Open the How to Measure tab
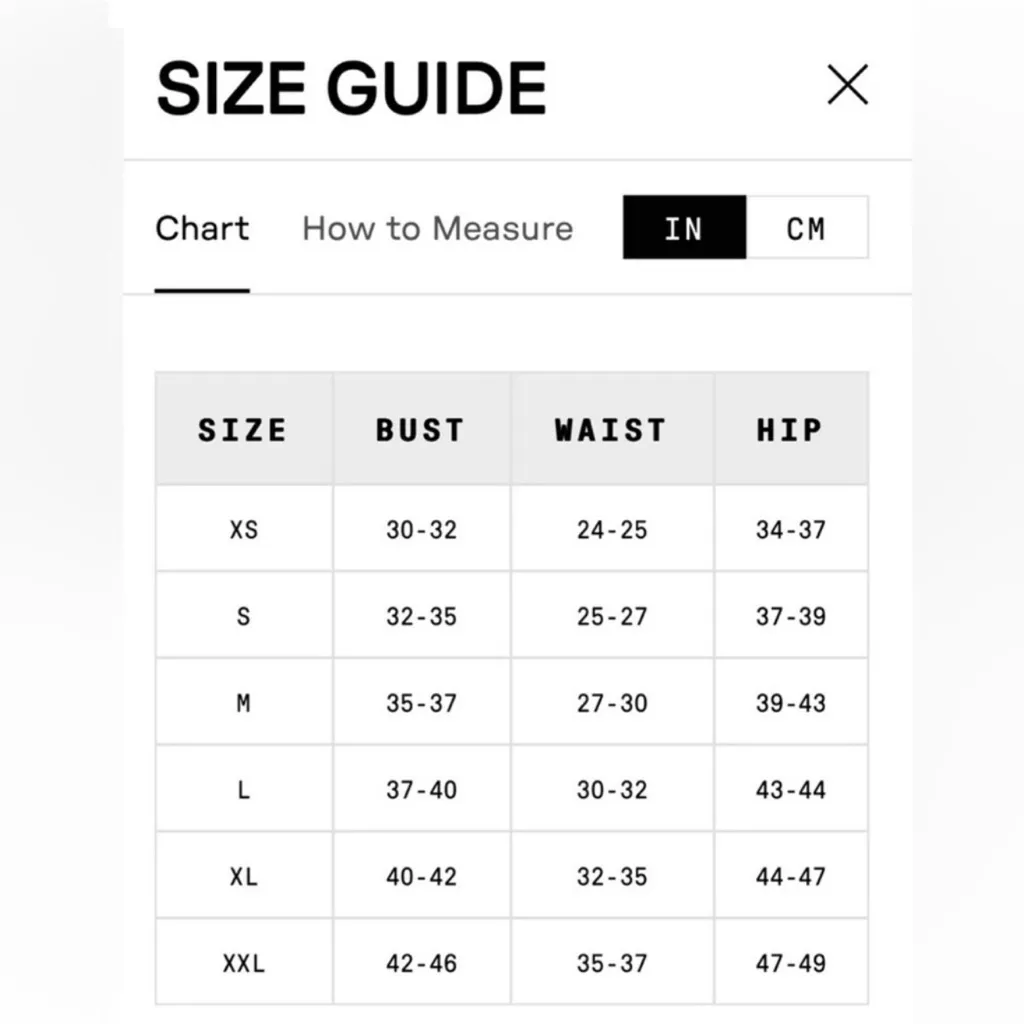1024x1024 pixels. click(437, 228)
